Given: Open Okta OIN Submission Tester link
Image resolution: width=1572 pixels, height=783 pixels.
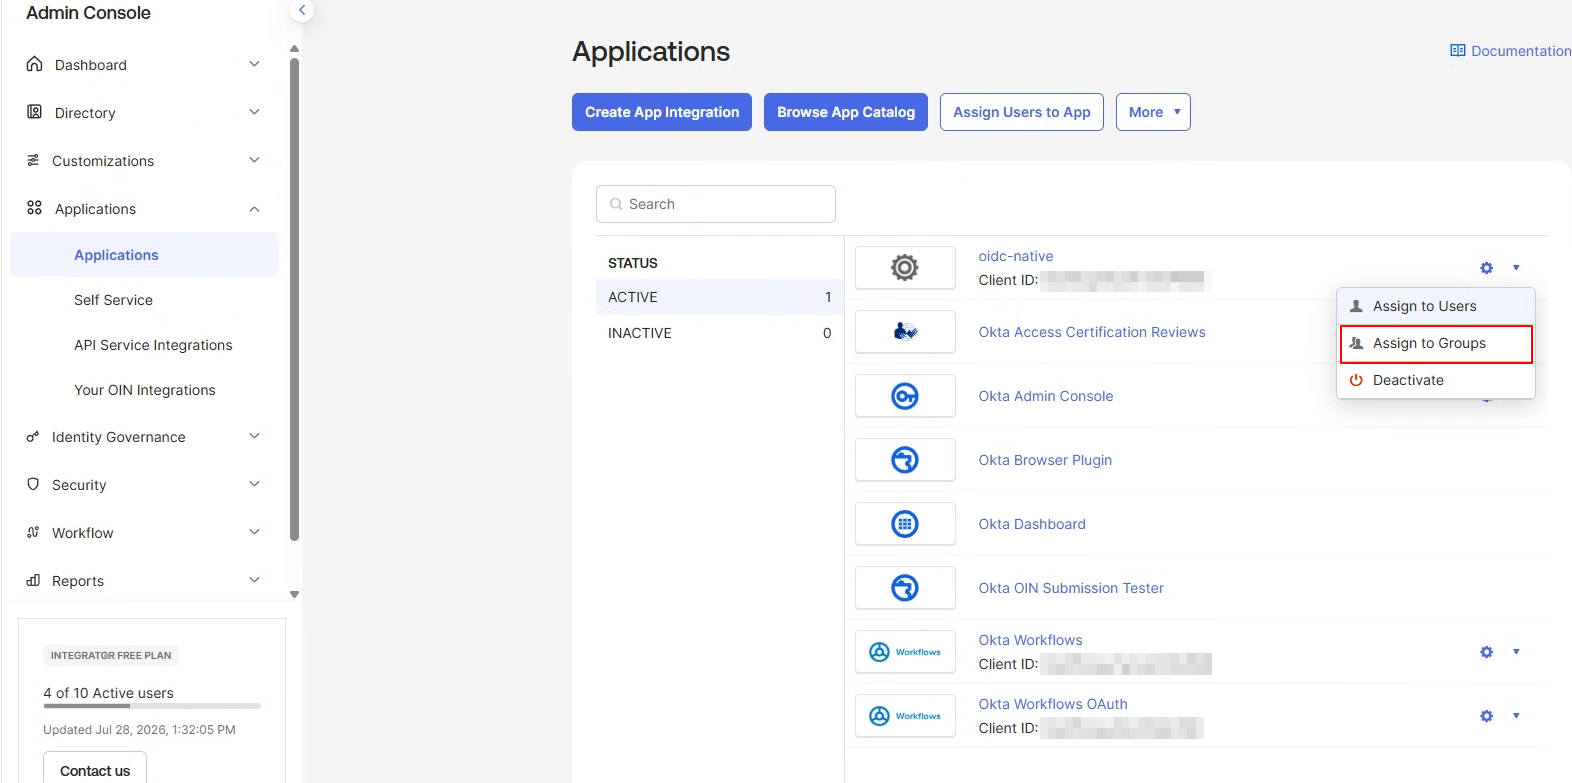Looking at the screenshot, I should 1071,588.
